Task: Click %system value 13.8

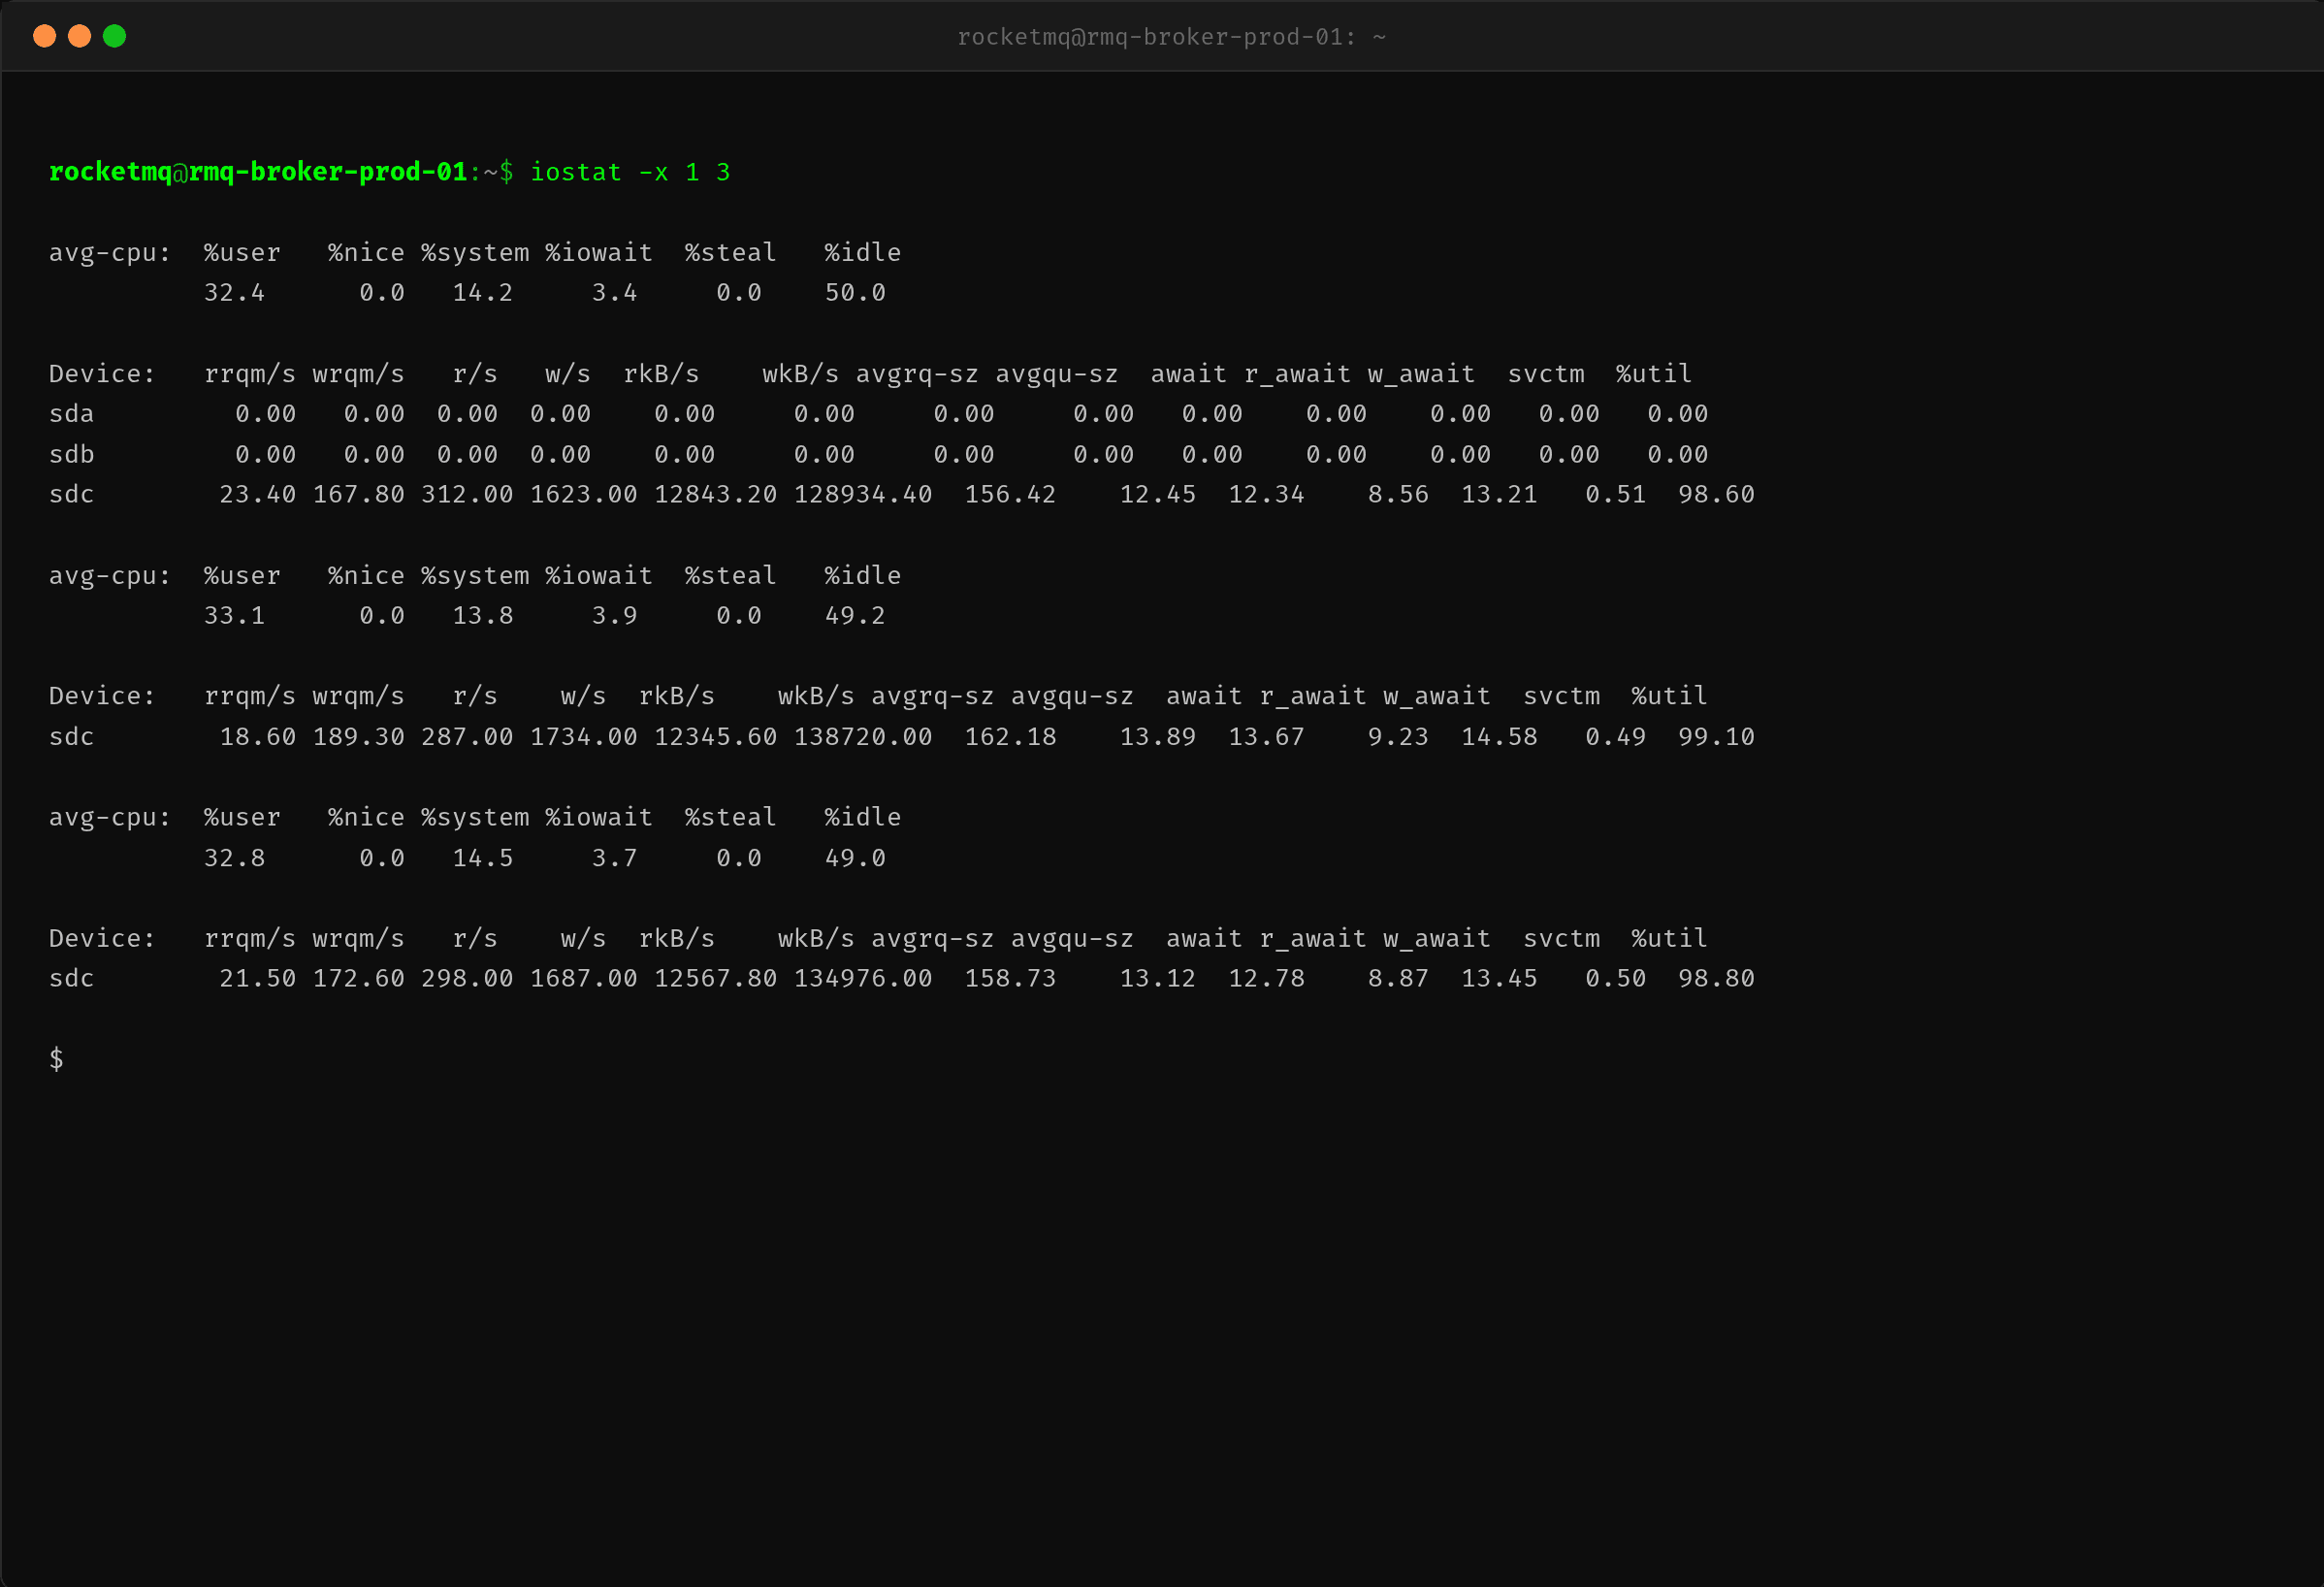Action: click(482, 616)
